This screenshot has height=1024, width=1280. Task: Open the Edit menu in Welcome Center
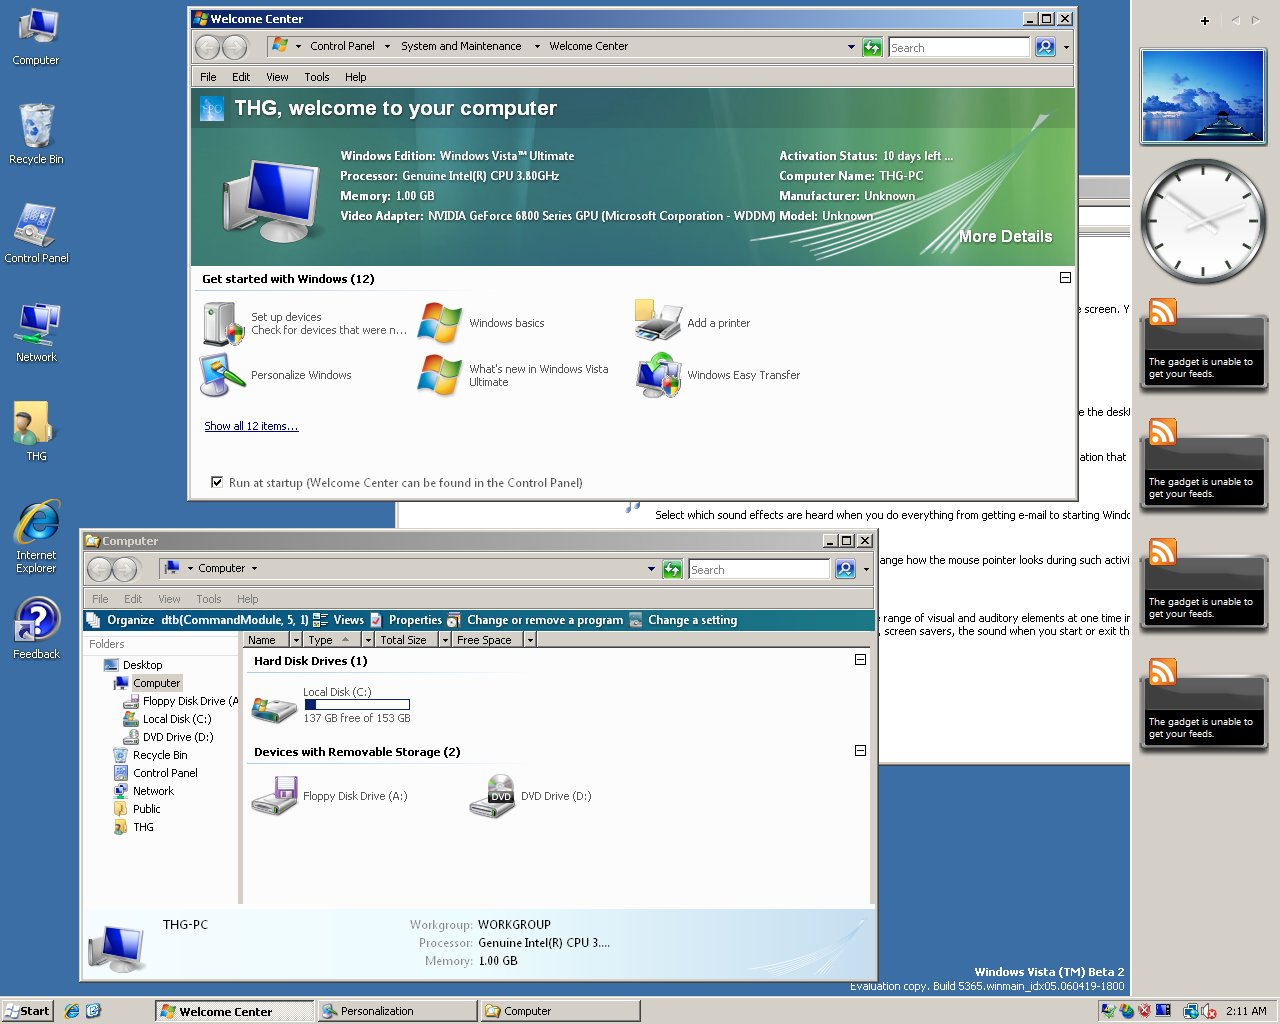[241, 77]
